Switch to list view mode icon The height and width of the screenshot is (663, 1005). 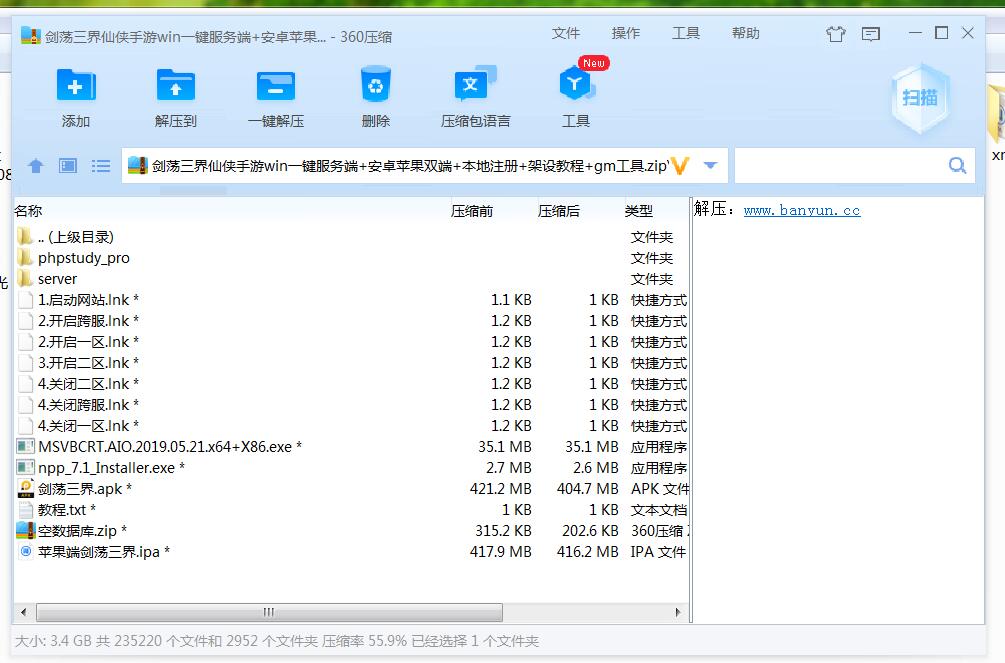[101, 166]
